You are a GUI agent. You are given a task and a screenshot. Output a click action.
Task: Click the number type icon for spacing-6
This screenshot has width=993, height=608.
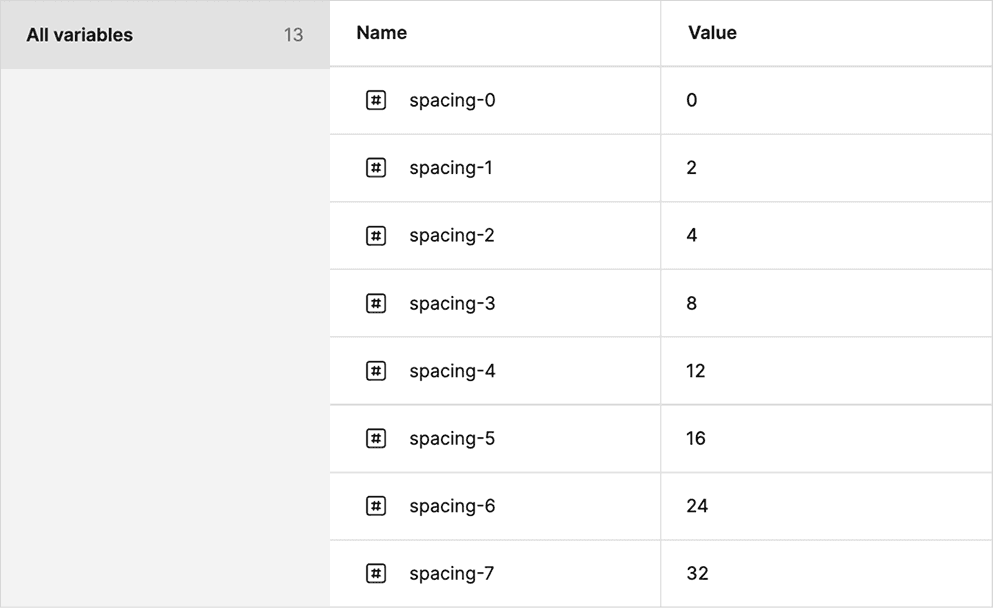376,506
